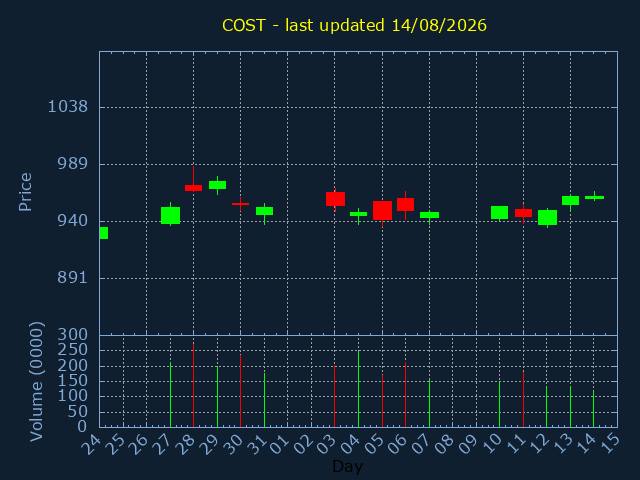The image size is (640, 480).
Task: Select the green candlestick for day 07
Action: [x=429, y=215]
